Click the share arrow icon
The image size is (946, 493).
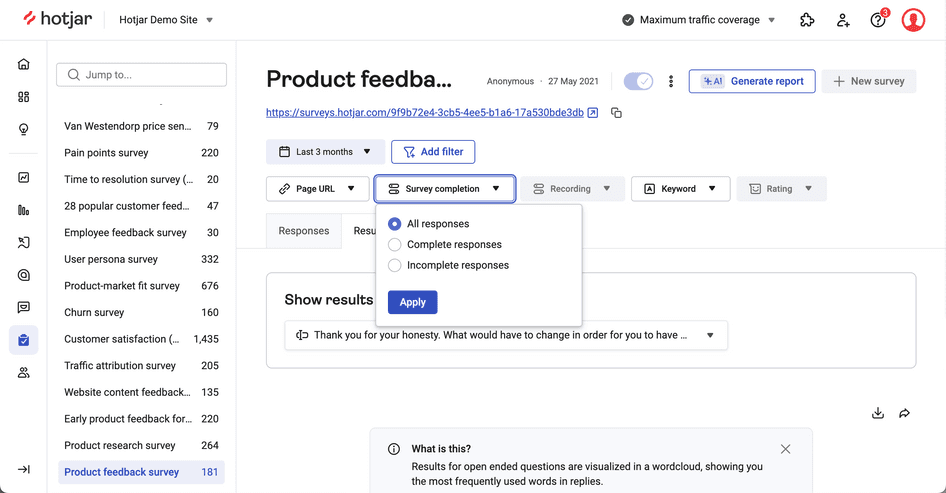904,413
